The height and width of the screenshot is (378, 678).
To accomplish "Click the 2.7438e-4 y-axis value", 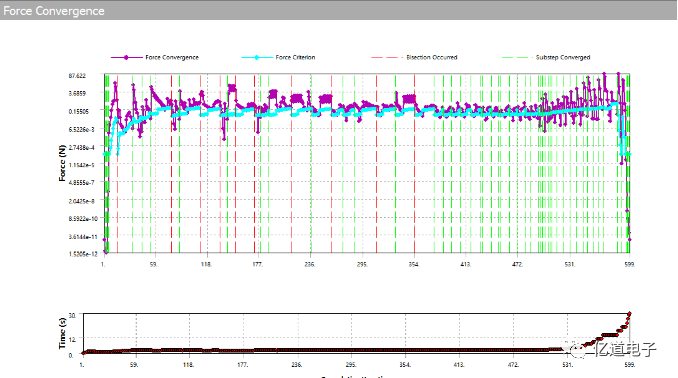I will click(x=81, y=147).
